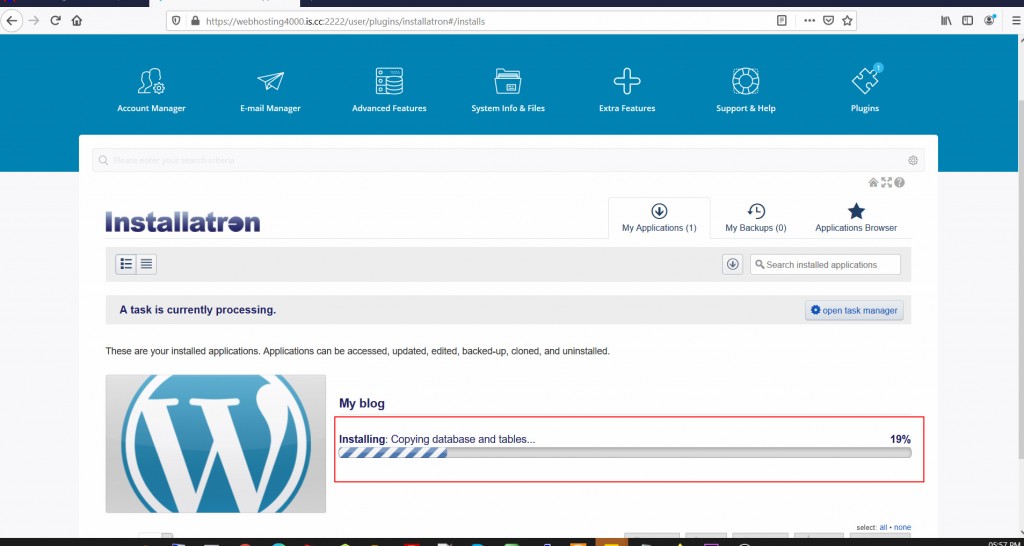Click 'A task is currently processing' message
The height and width of the screenshot is (546, 1024).
pos(198,310)
